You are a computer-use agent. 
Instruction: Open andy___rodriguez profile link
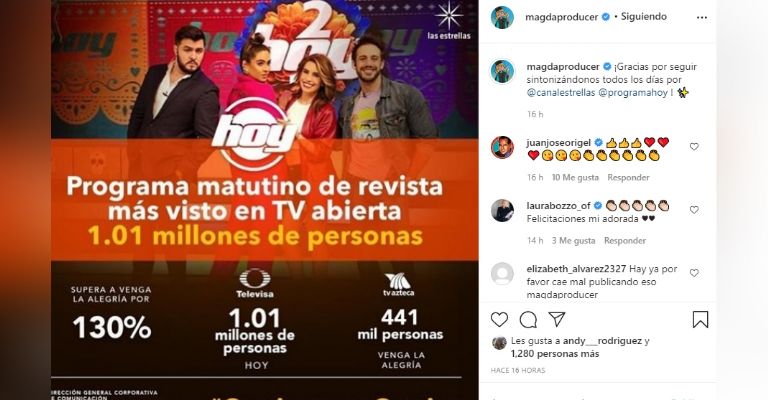(602, 341)
